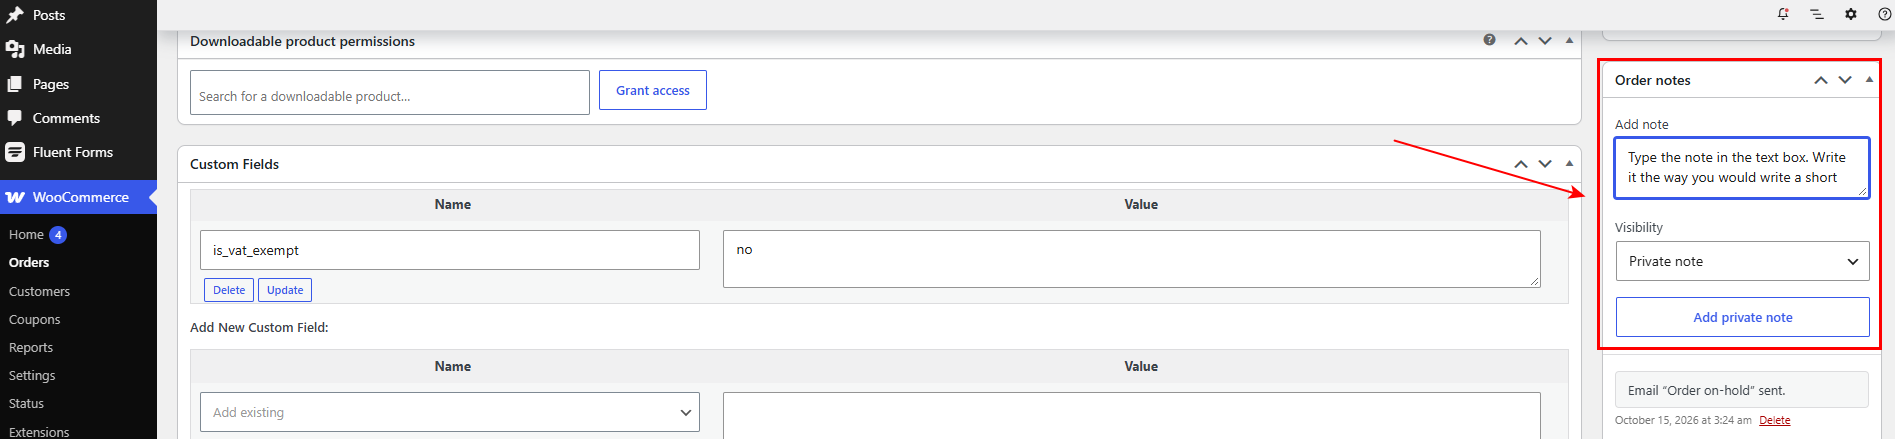Click the help question mark icon in top bar
This screenshot has width=1895, height=439.
point(1885,14)
